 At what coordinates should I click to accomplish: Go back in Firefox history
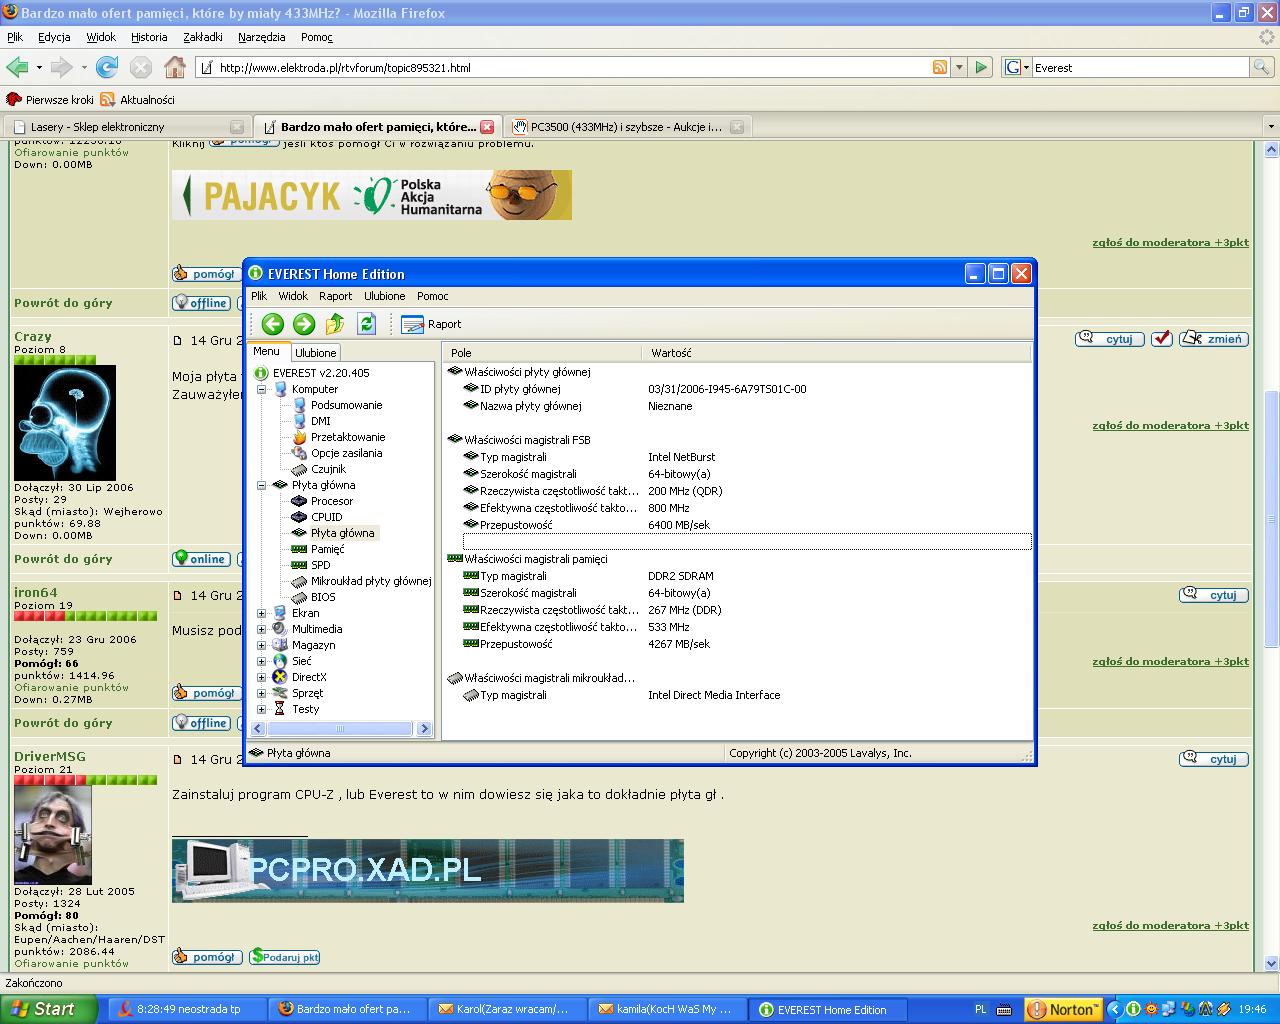click(x=17, y=67)
